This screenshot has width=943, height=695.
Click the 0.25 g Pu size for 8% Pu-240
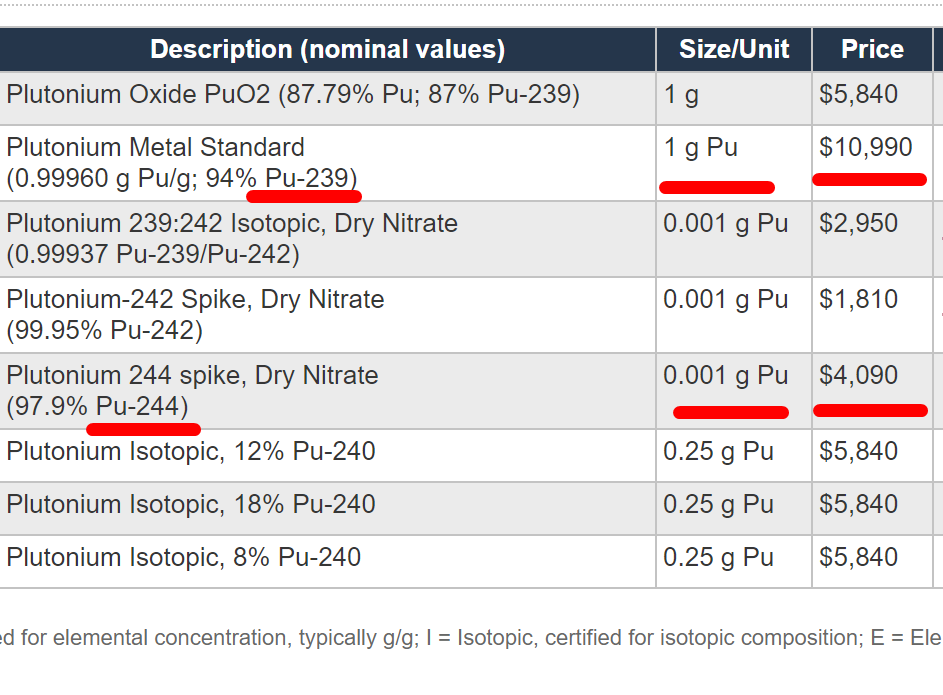pos(718,557)
